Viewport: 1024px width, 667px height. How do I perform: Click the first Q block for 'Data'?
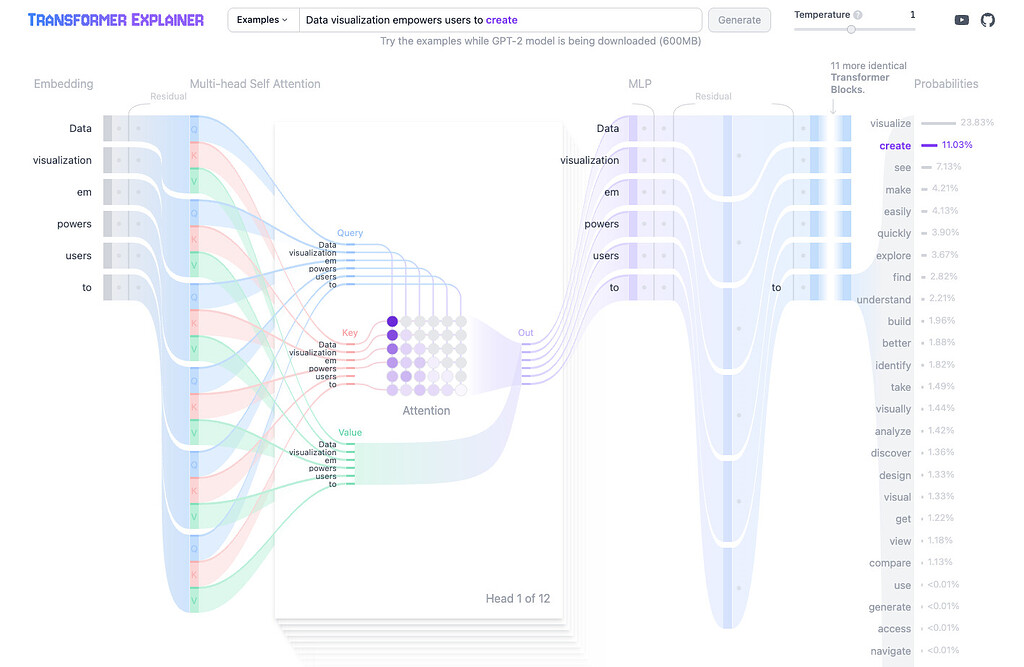pyautogui.click(x=194, y=129)
